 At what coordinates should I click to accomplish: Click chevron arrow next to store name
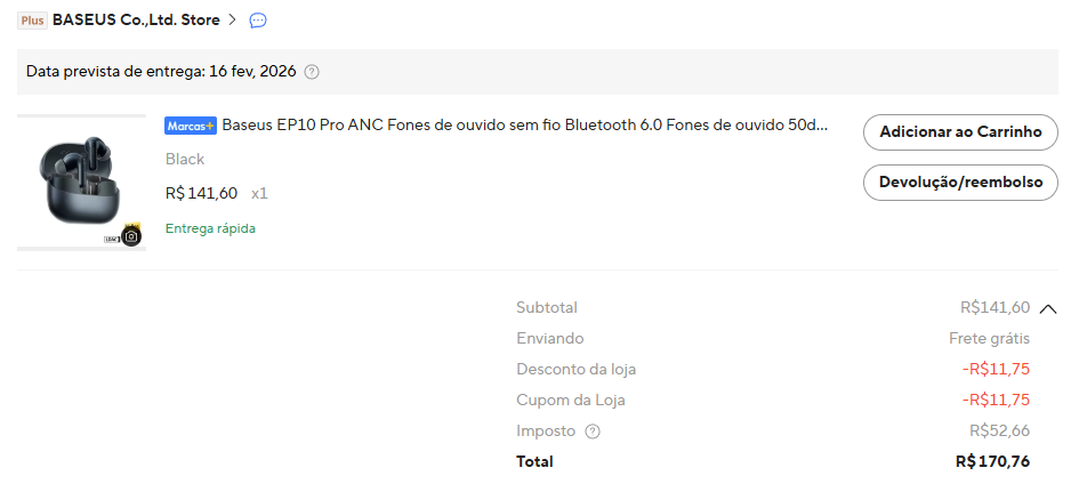pos(233,20)
